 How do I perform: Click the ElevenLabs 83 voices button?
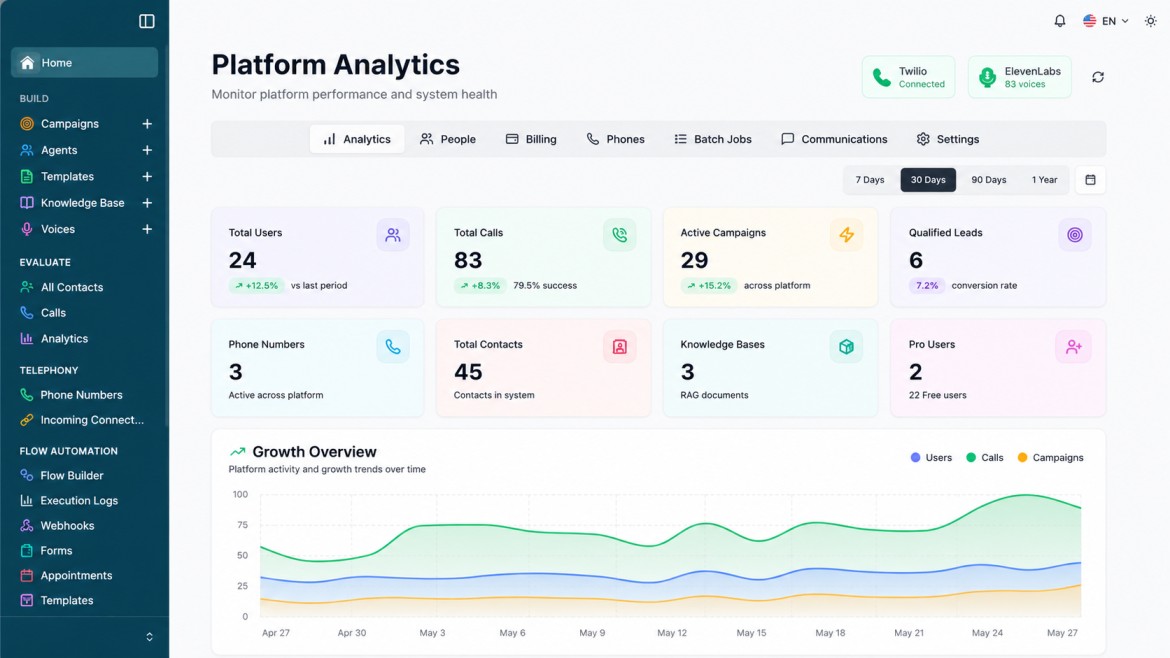click(x=1019, y=77)
